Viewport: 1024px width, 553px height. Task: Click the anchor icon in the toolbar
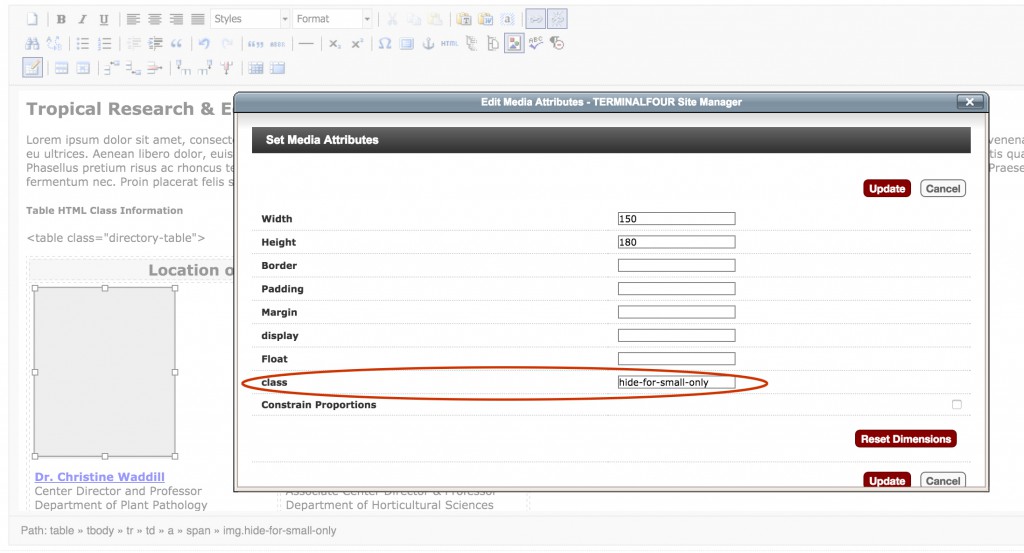pos(428,44)
